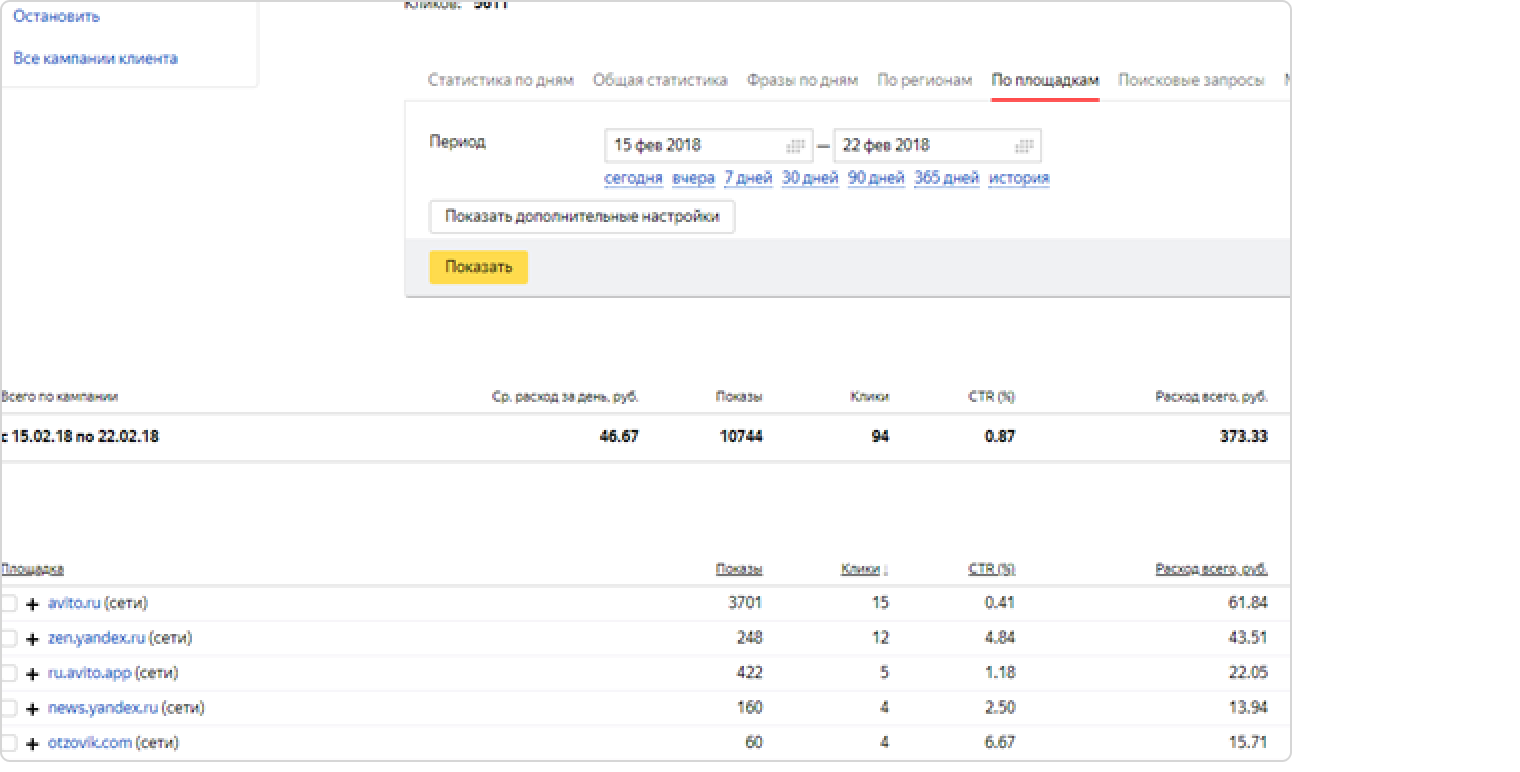The width and height of the screenshot is (1520, 772).
Task: Switch to Статистика по дням tab
Action: click(x=501, y=80)
